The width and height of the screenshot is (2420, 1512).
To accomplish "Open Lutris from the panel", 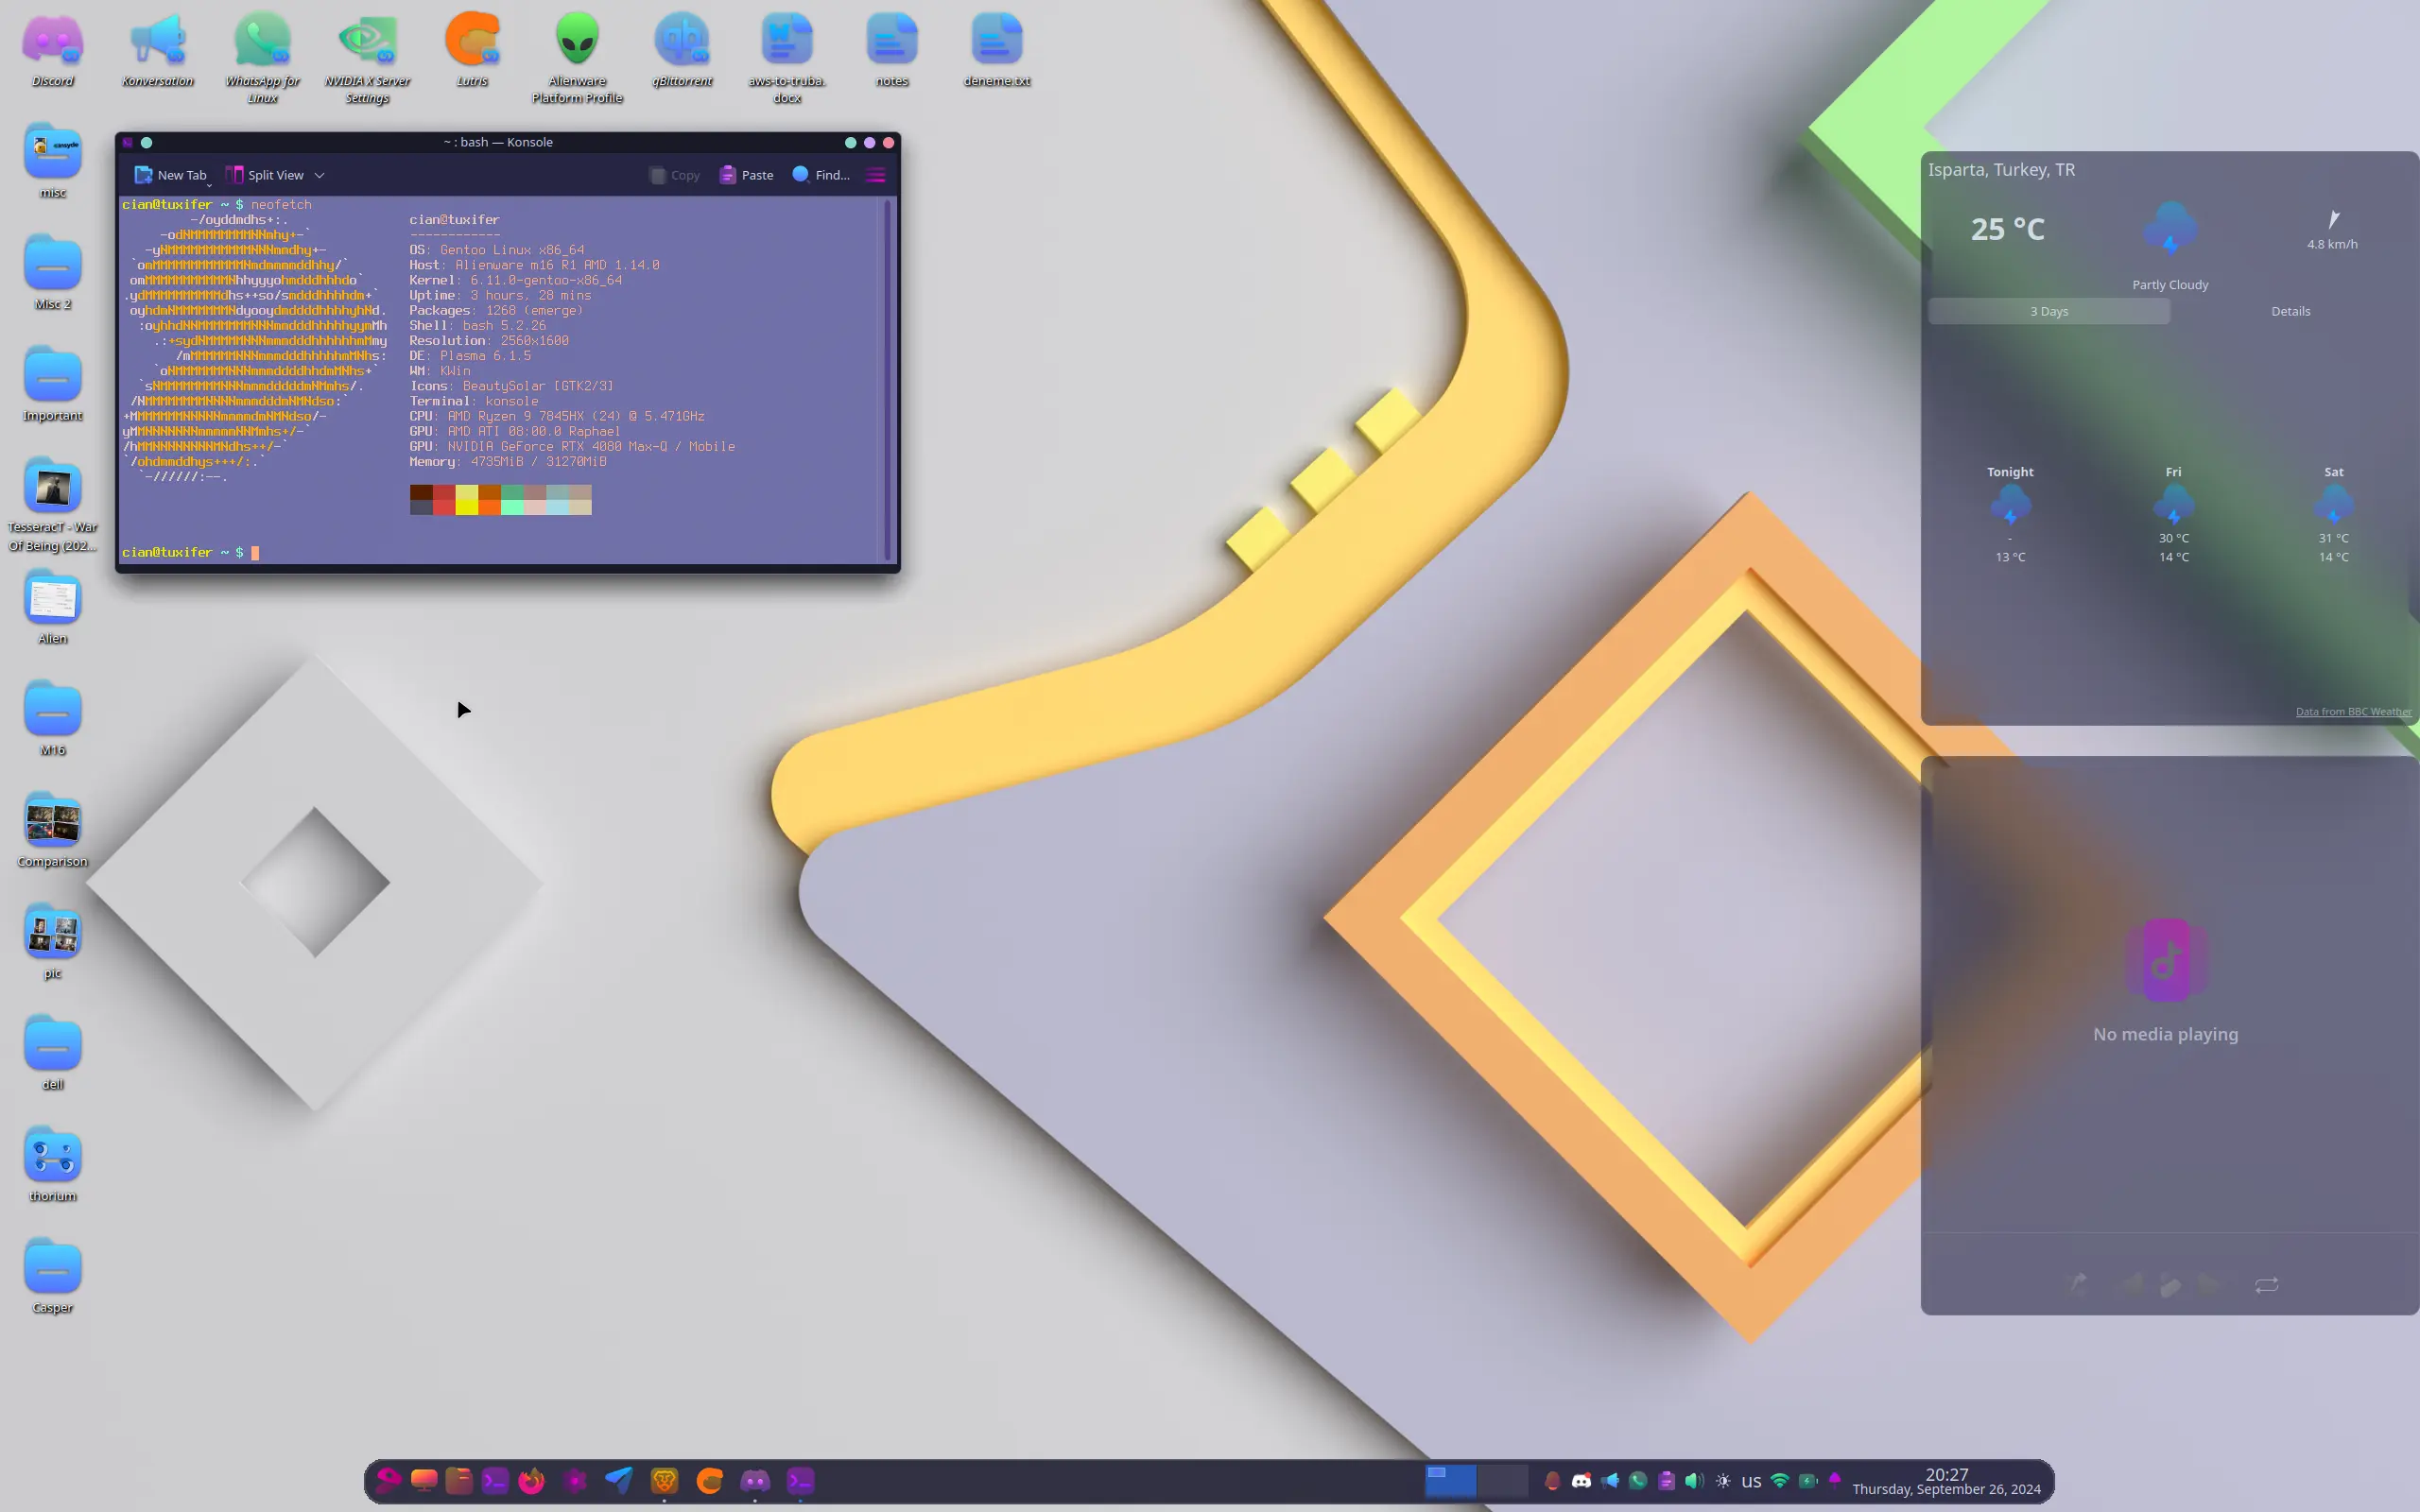I will pos(709,1480).
